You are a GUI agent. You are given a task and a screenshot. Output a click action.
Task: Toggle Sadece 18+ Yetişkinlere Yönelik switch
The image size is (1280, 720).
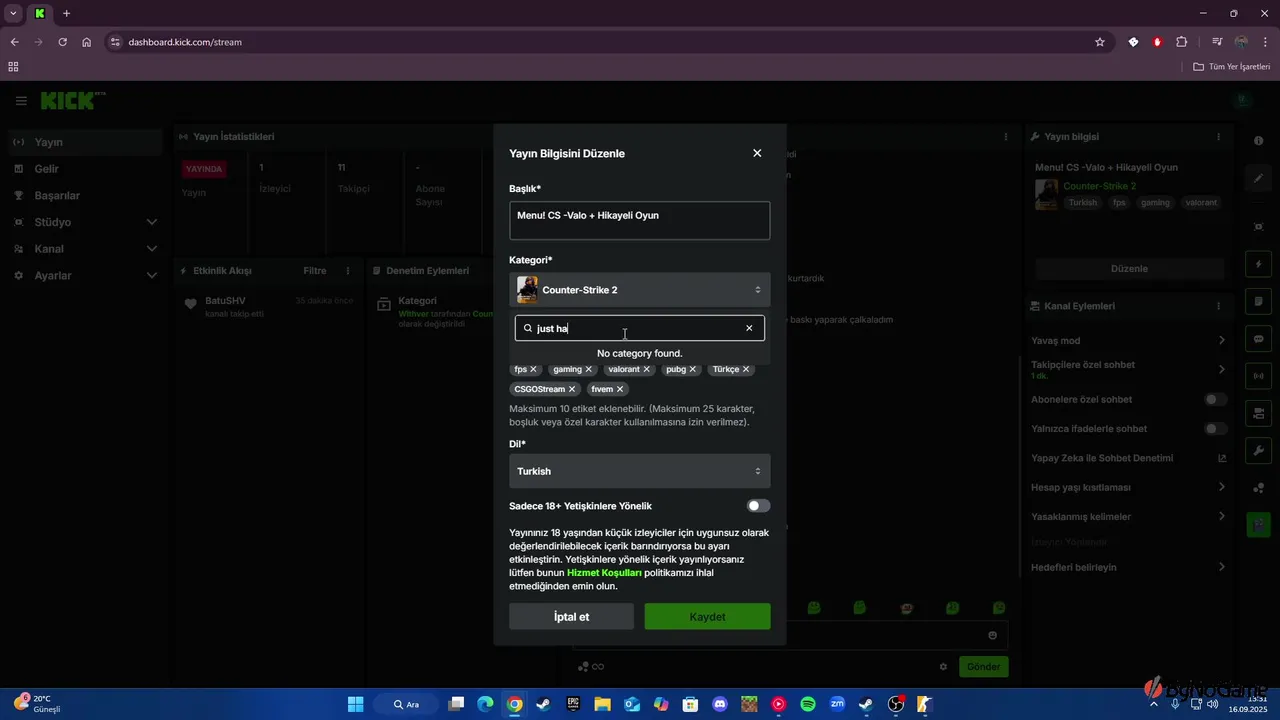tap(758, 506)
